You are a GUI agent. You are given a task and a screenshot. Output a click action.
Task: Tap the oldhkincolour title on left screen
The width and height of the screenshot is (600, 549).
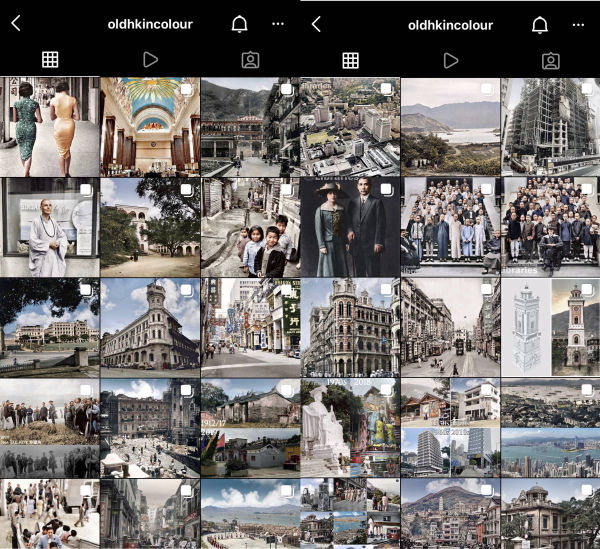click(150, 24)
